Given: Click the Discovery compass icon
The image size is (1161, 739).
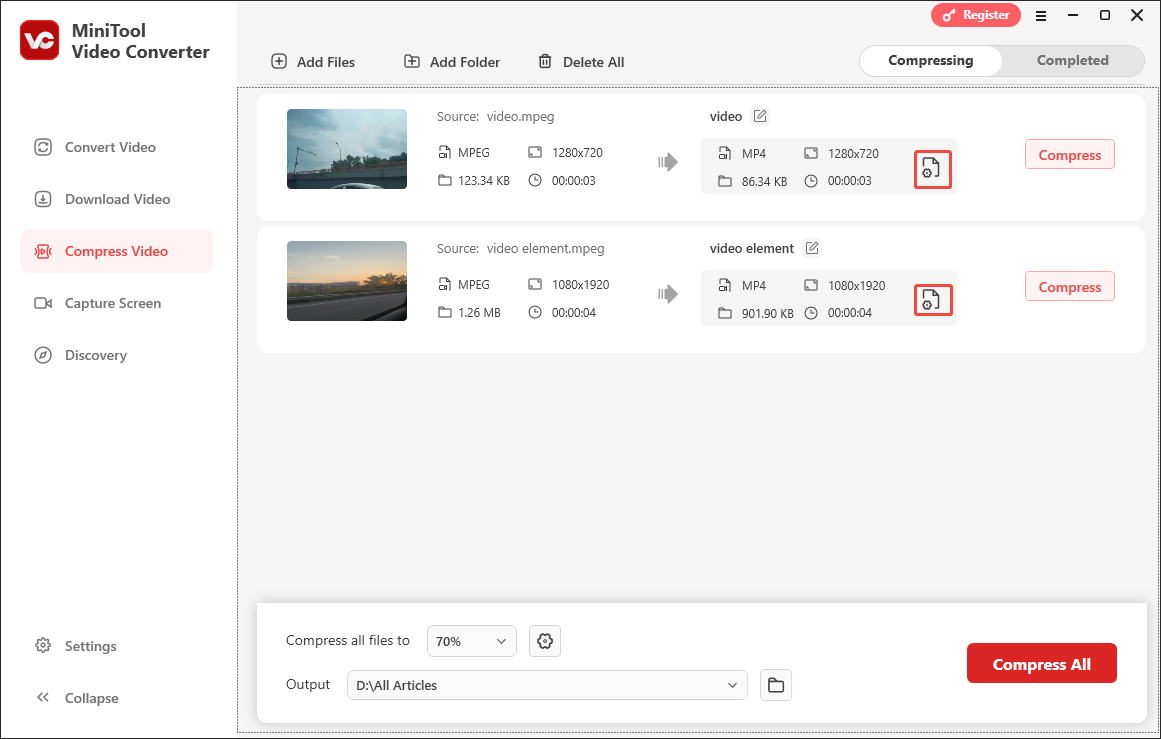Looking at the screenshot, I should coord(43,355).
